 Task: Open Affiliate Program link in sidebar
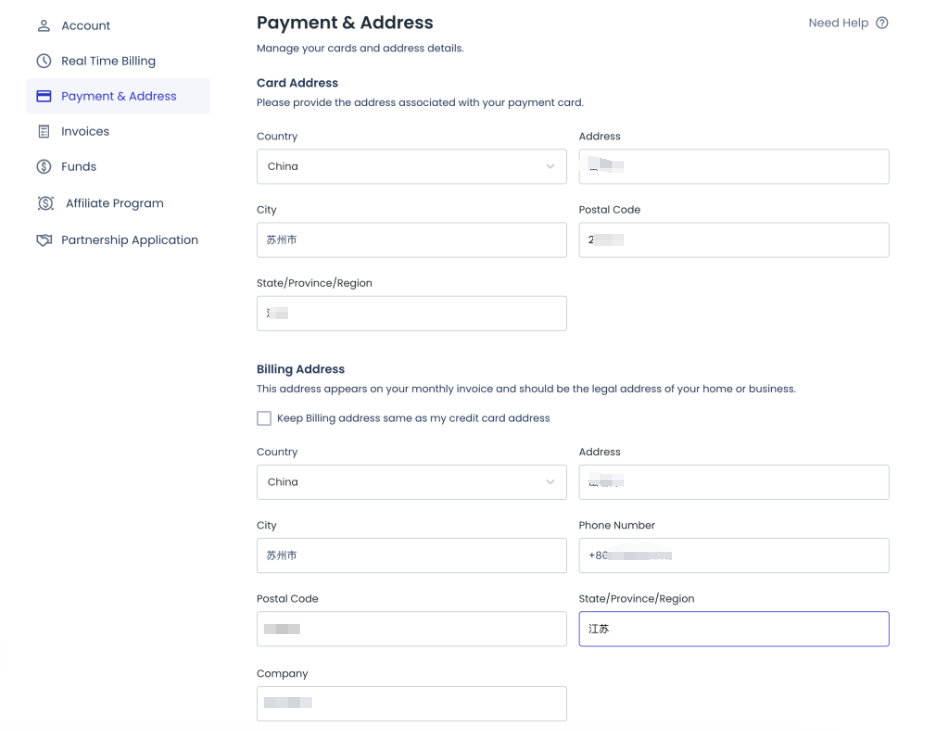coord(114,203)
